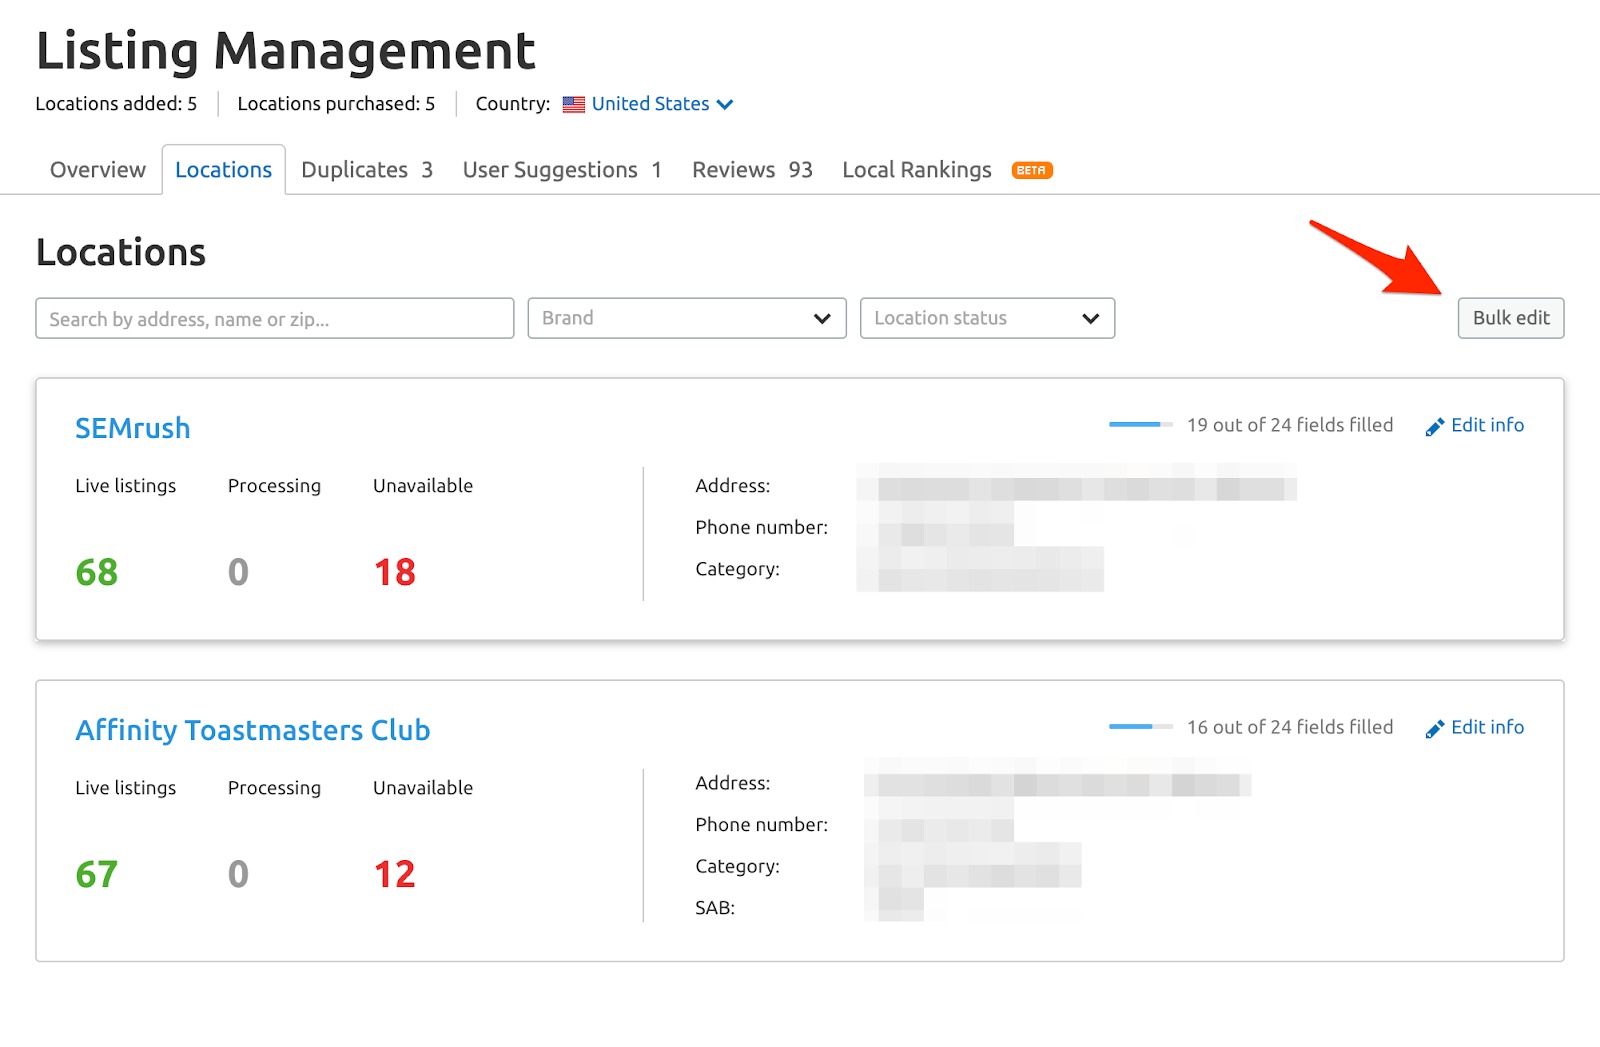Click "19 out of 24 fields filled" text
1600x1047 pixels.
point(1290,425)
